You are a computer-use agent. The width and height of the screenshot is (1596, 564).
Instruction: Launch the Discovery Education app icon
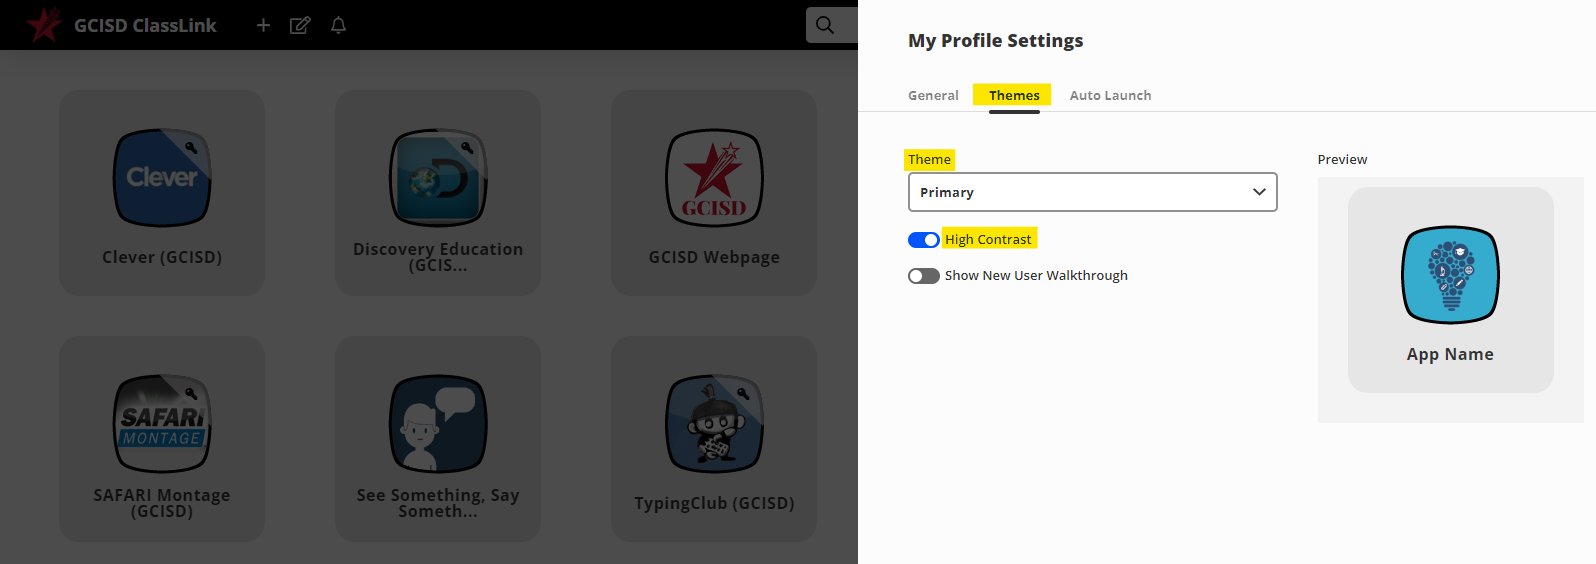tap(438, 178)
